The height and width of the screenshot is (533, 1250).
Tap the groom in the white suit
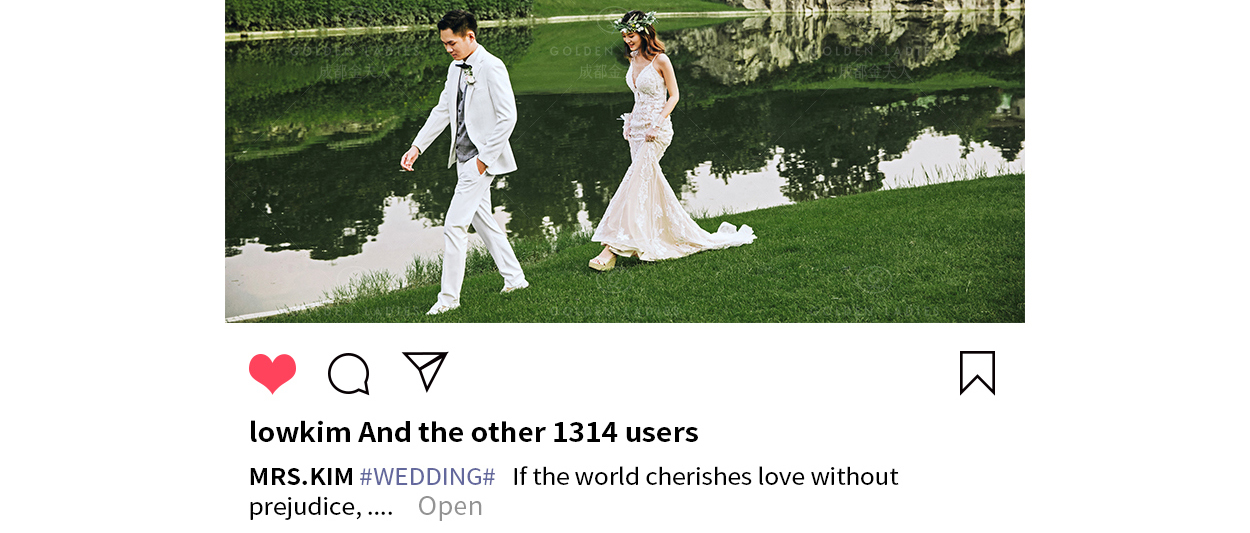tap(467, 160)
